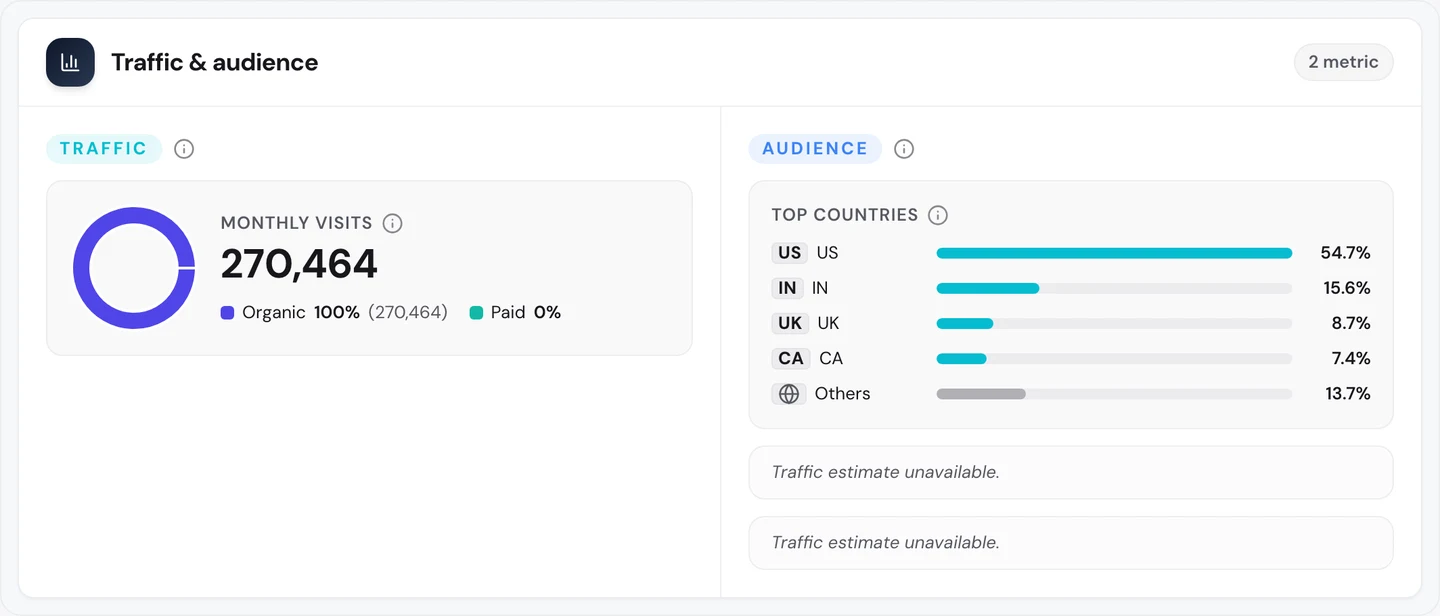Click the Organic 100% legend label
Viewport: 1440px width, 616px height.
click(x=301, y=313)
